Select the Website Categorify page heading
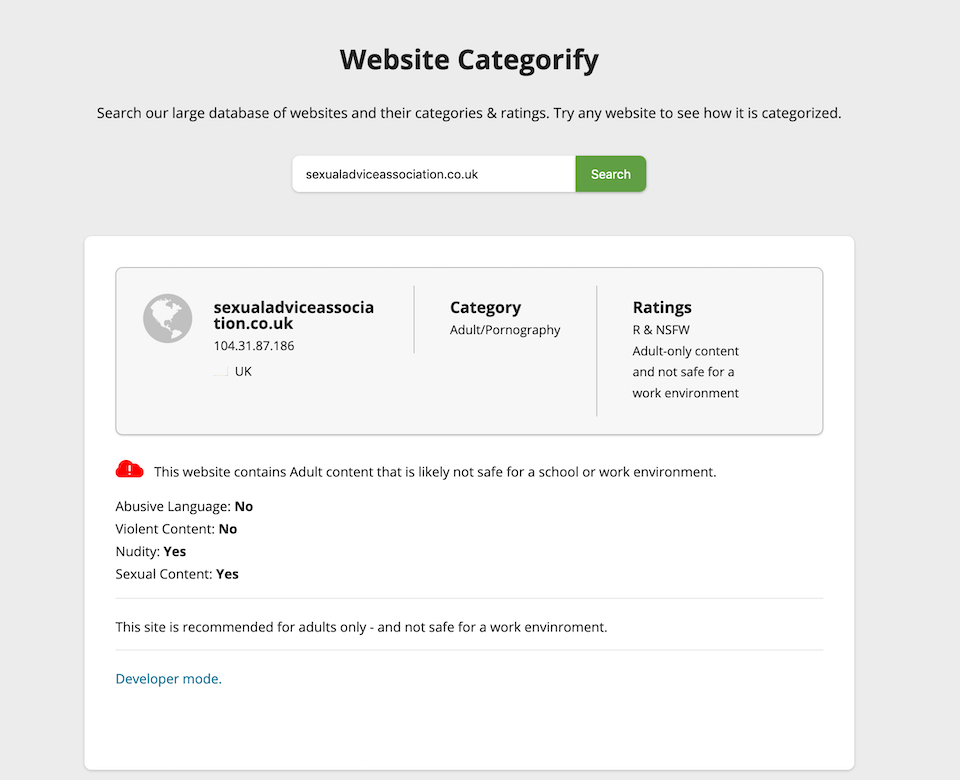Image resolution: width=960 pixels, height=780 pixels. (469, 61)
